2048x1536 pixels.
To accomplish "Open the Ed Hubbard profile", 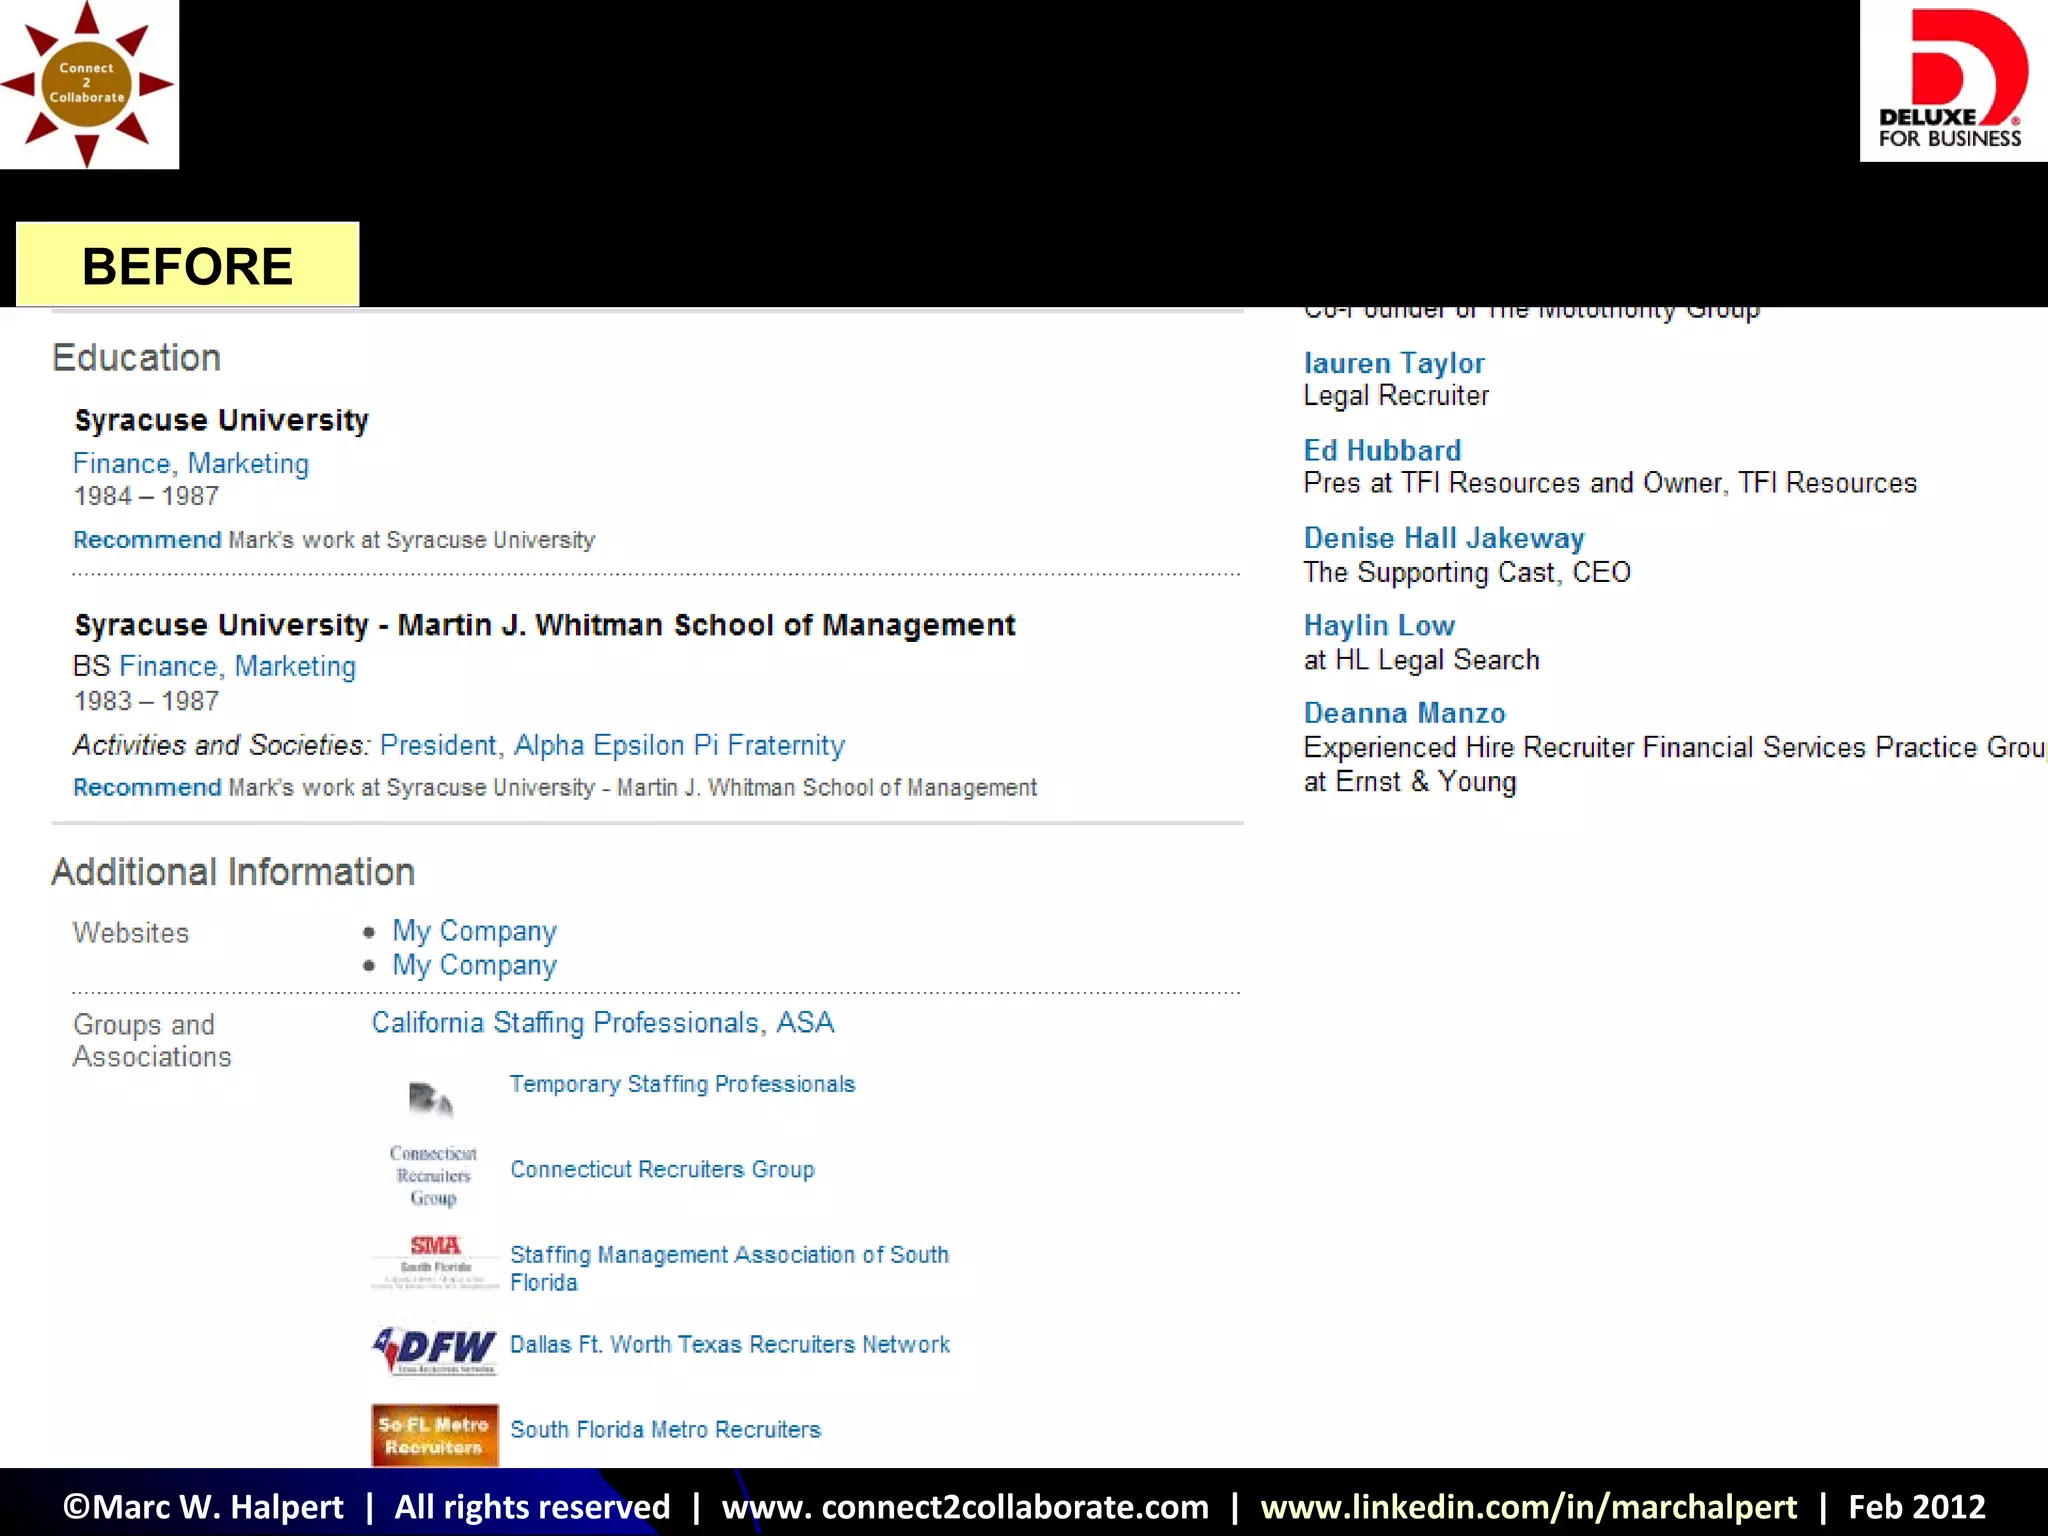I will pos(1381,450).
